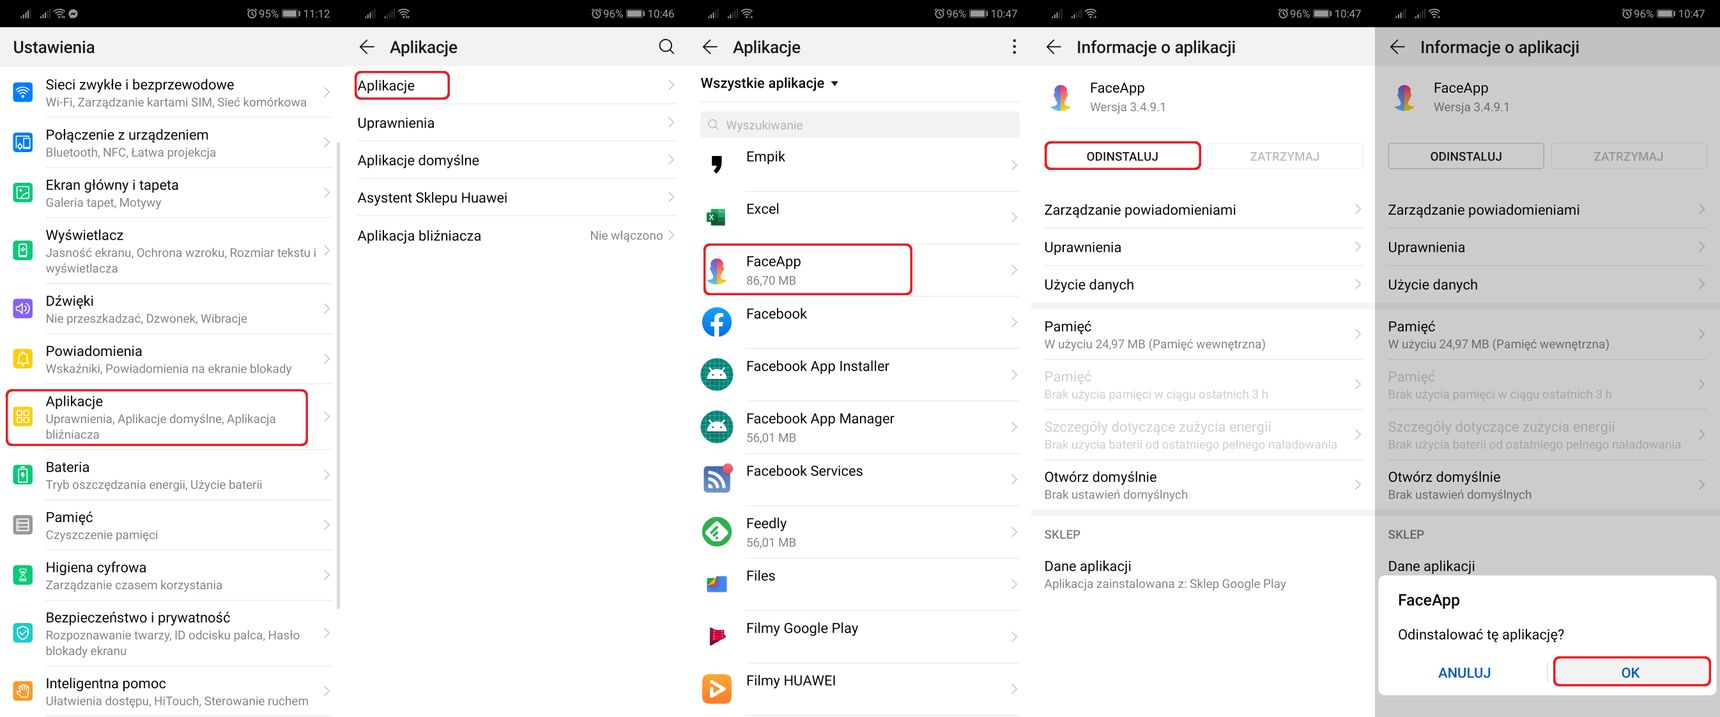Open the Wyświetlacz settings icon

tap(22, 251)
